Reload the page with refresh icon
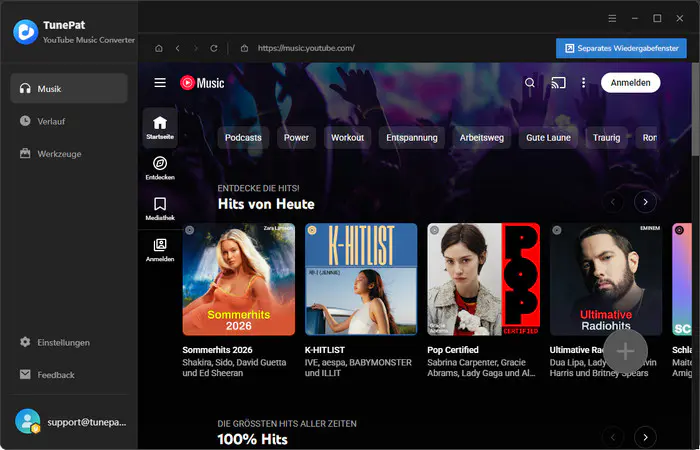Image resolution: width=700 pixels, height=450 pixels. click(x=214, y=48)
